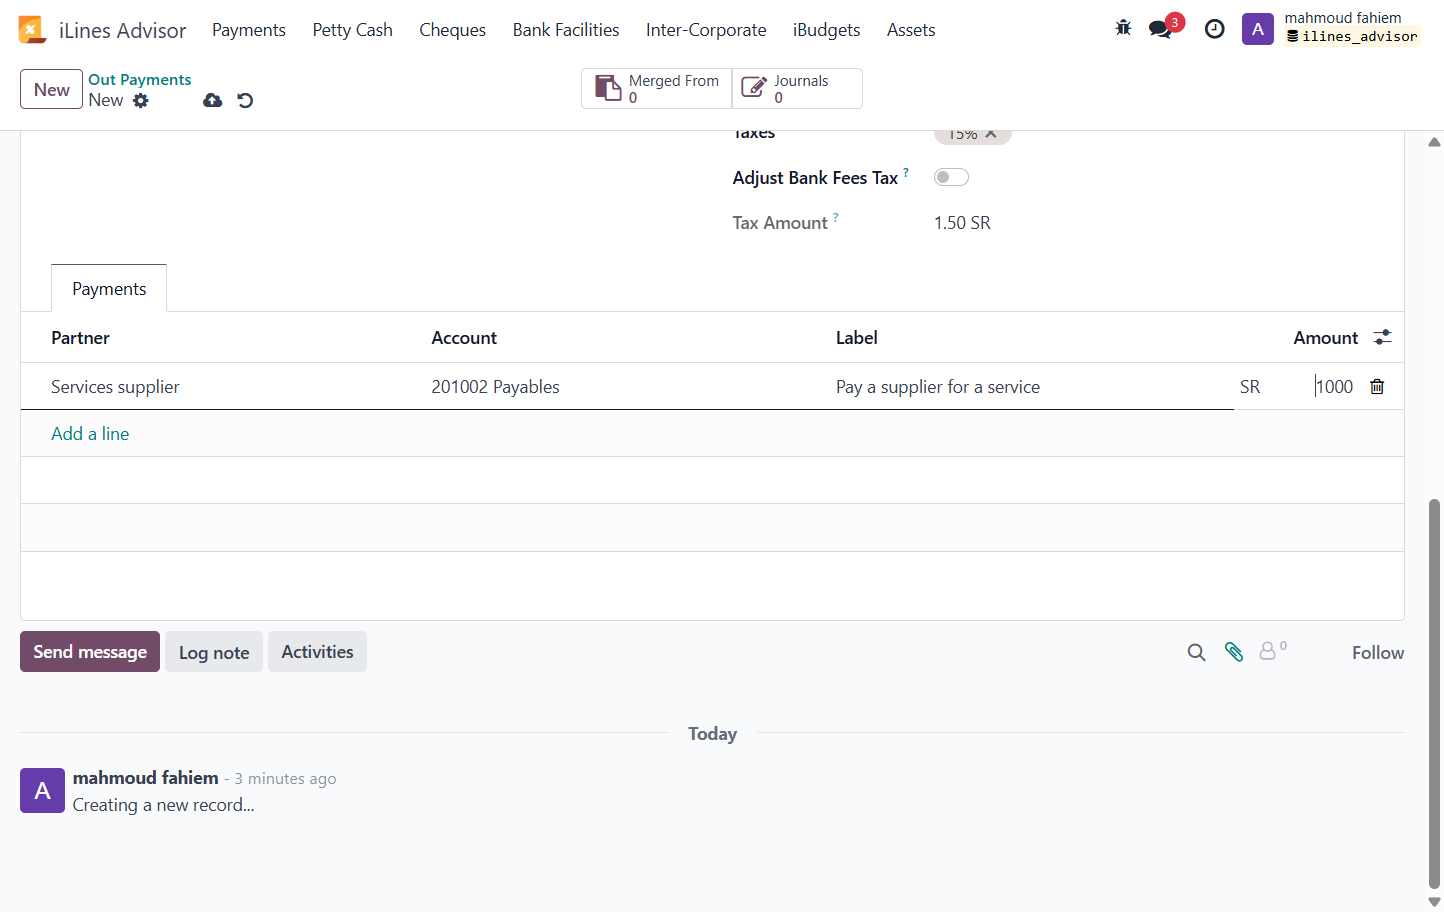Edit the Amount field showing 1000

coord(1333,387)
